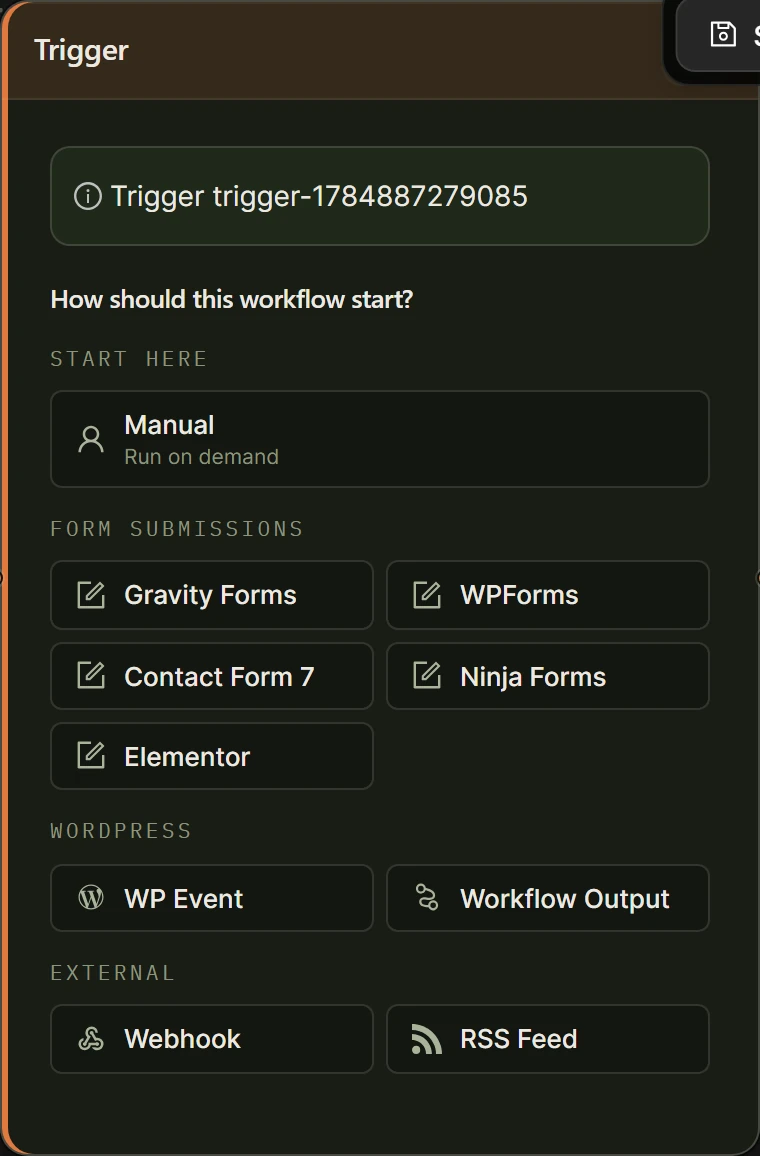Image resolution: width=760 pixels, height=1156 pixels.
Task: Click the WordPress logo on WP Event
Action: (91, 898)
